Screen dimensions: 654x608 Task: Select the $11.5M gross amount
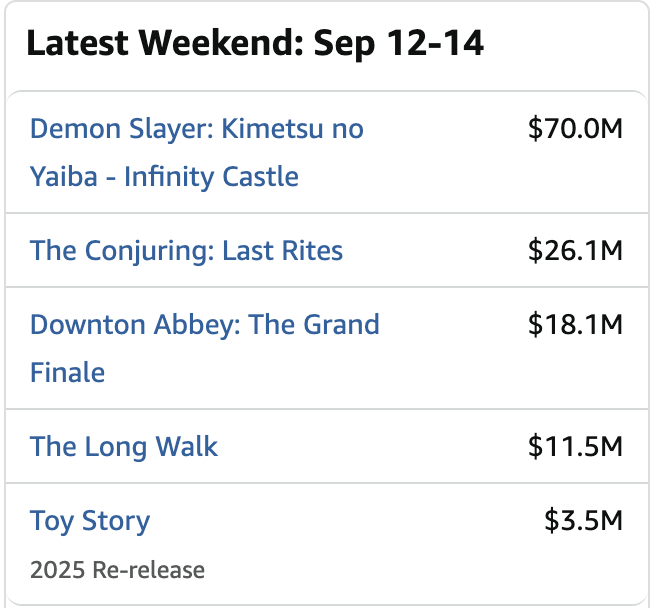click(x=575, y=446)
